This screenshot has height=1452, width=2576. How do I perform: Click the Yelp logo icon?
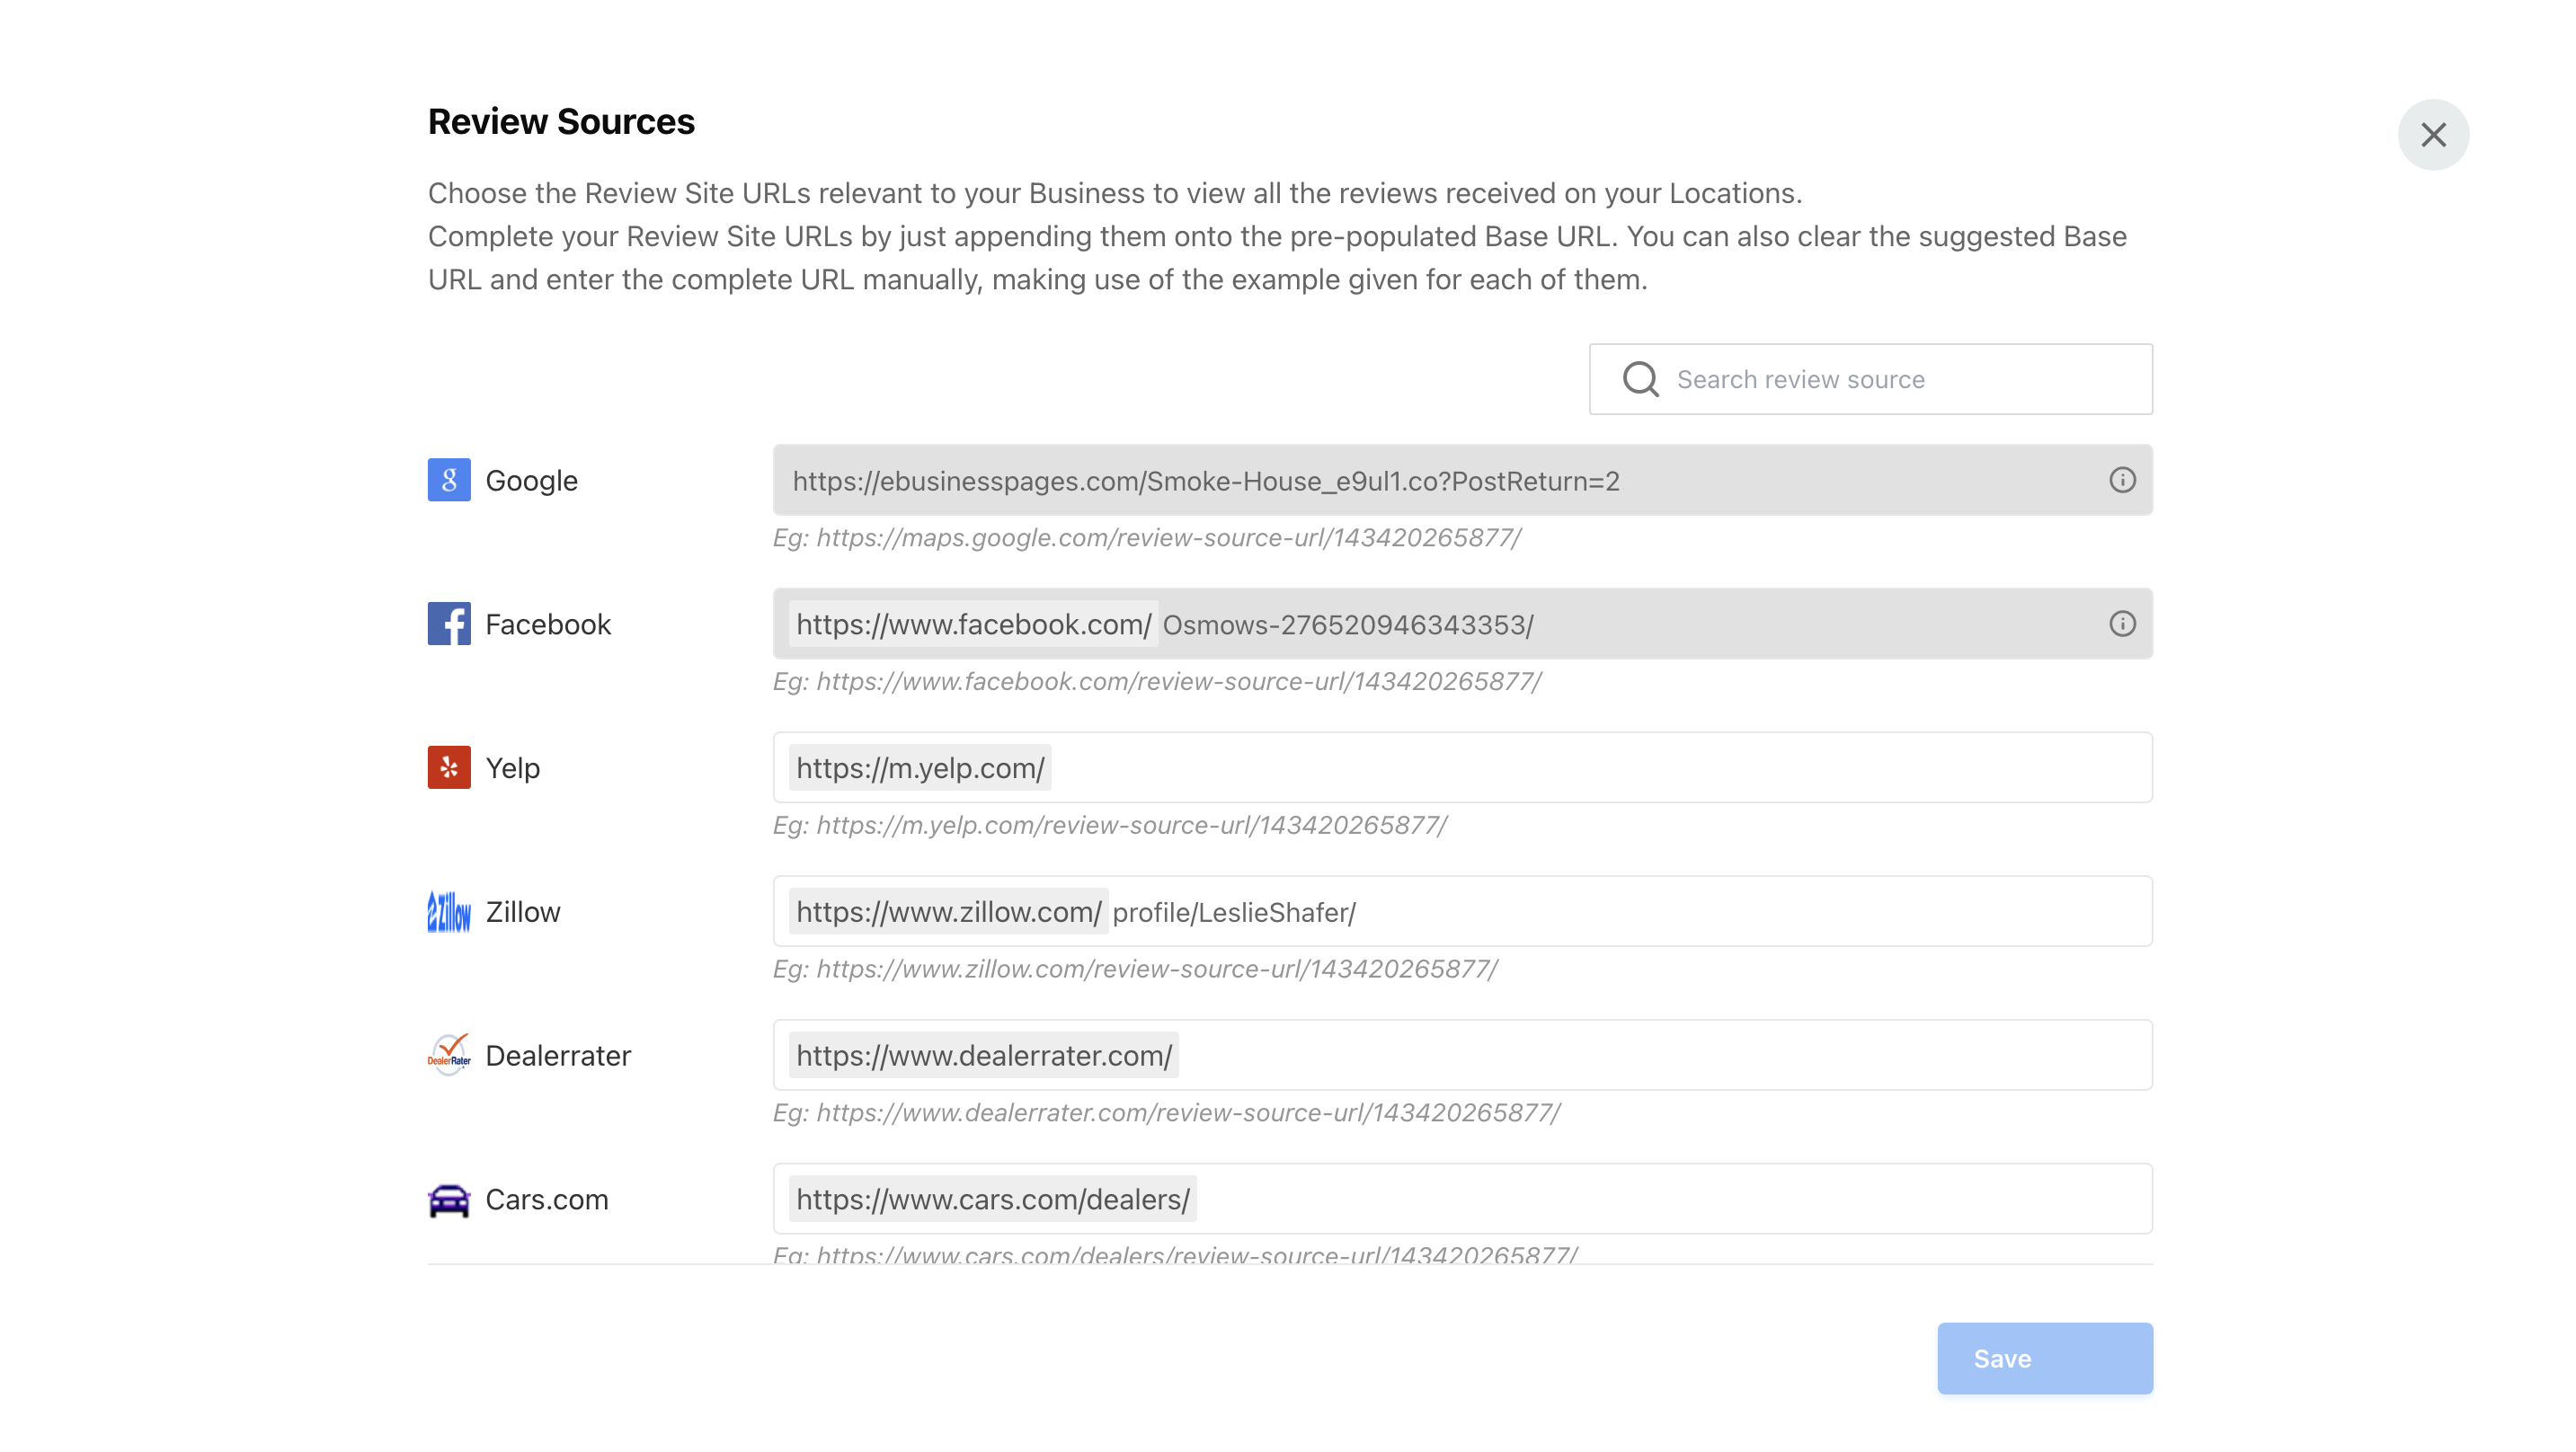click(449, 767)
